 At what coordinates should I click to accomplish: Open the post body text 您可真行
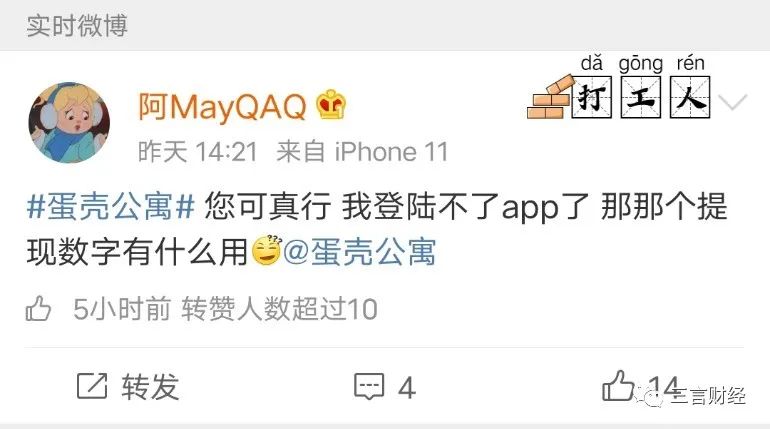[268, 206]
